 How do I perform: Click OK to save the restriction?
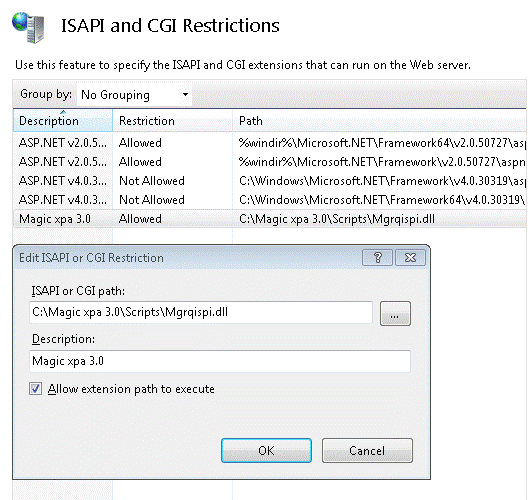pos(266,451)
